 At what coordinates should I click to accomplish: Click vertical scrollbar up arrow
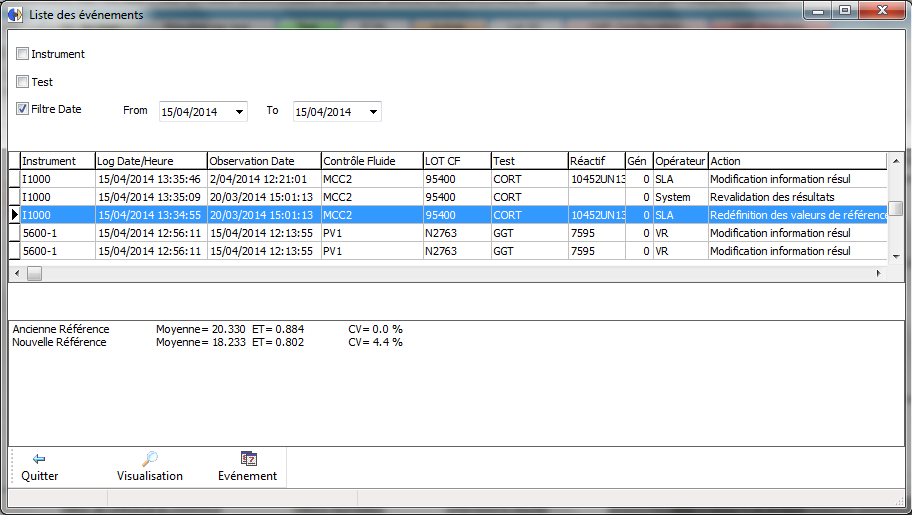click(x=896, y=161)
